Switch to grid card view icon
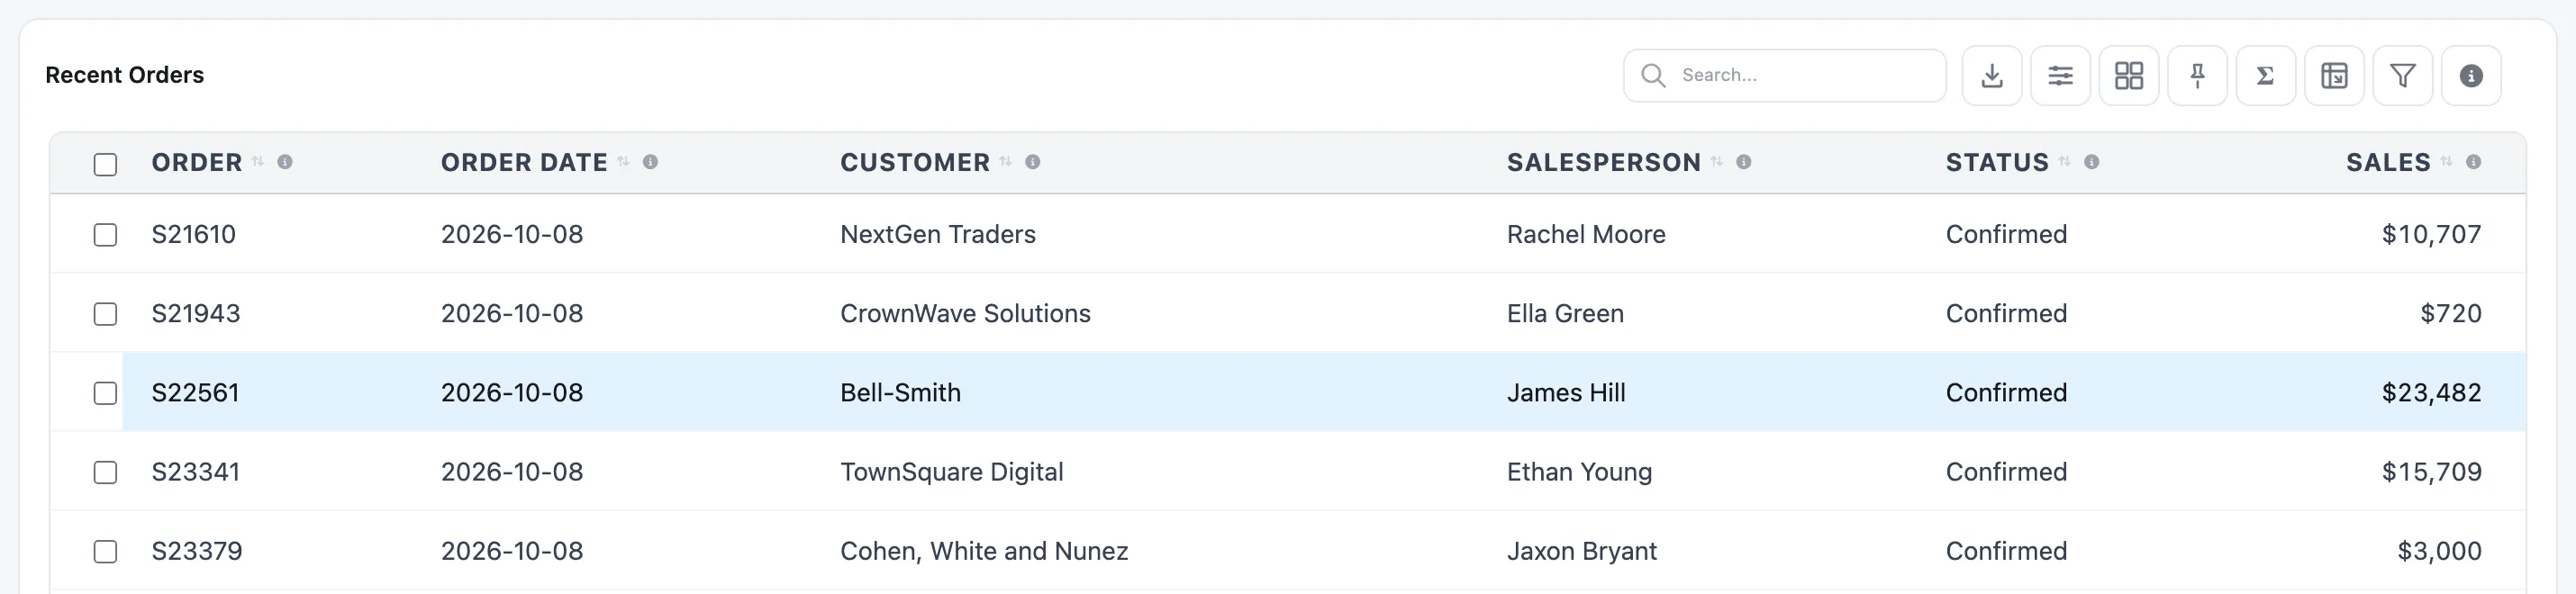The image size is (2576, 594). [2128, 75]
